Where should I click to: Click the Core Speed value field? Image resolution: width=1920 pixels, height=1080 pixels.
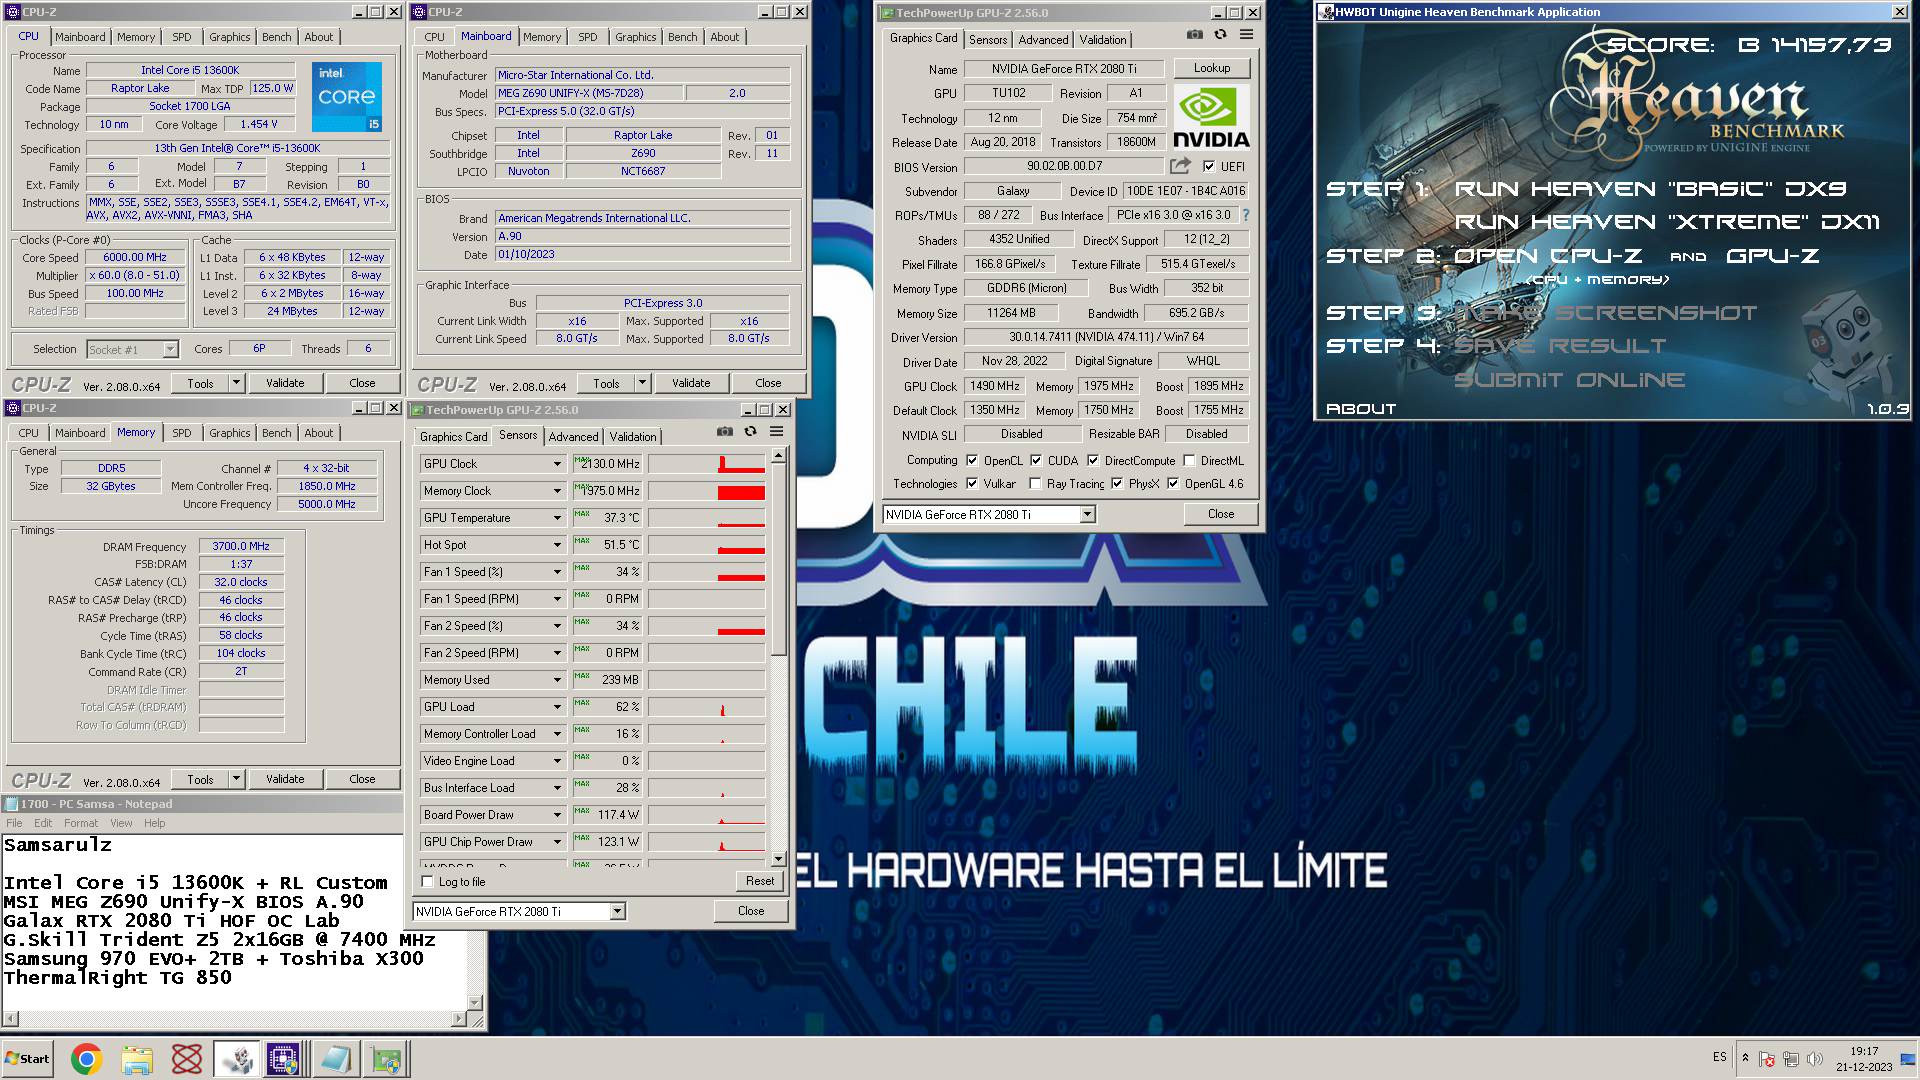pos(135,257)
